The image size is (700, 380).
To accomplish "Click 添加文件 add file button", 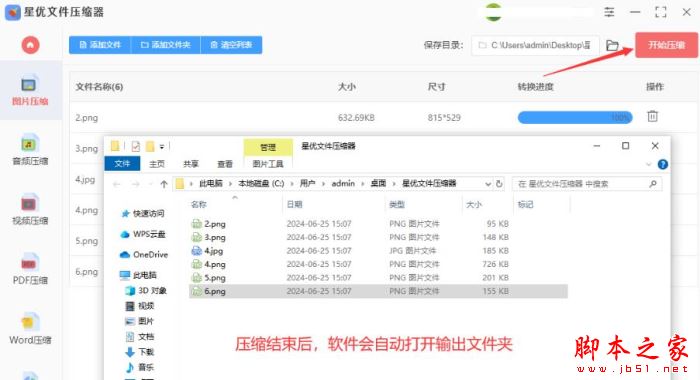I will pos(100,45).
